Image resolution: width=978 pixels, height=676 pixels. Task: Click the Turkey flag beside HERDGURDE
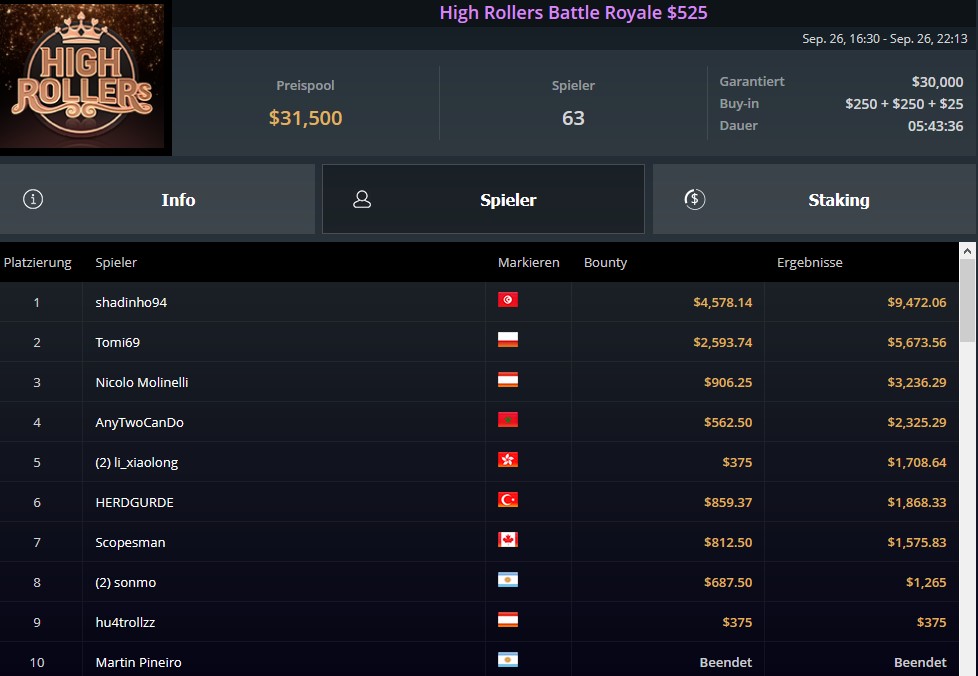click(x=508, y=500)
